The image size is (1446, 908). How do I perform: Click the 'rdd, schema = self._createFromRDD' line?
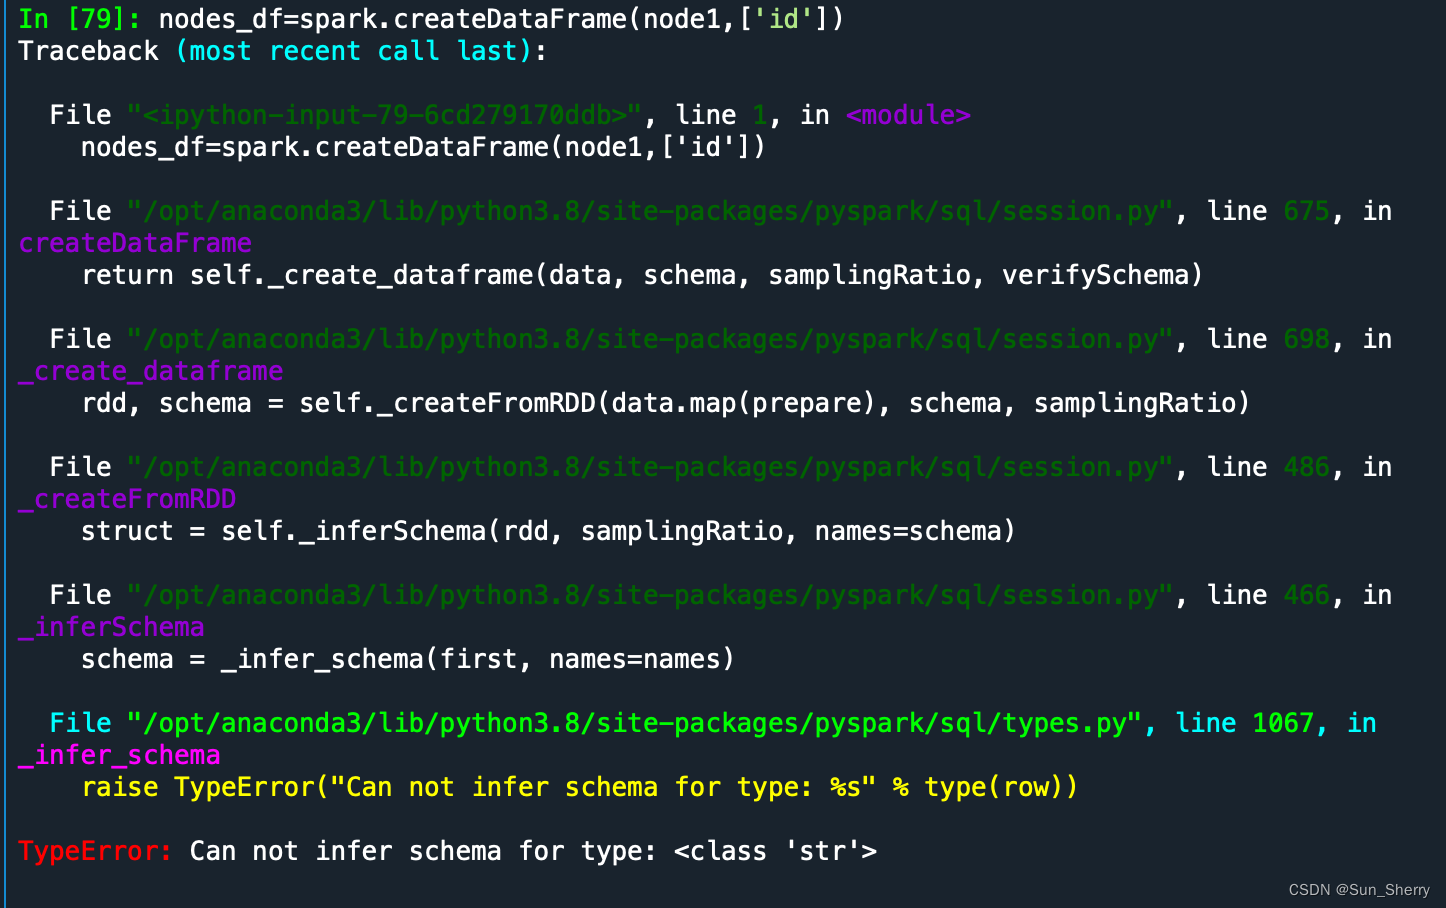(666, 403)
